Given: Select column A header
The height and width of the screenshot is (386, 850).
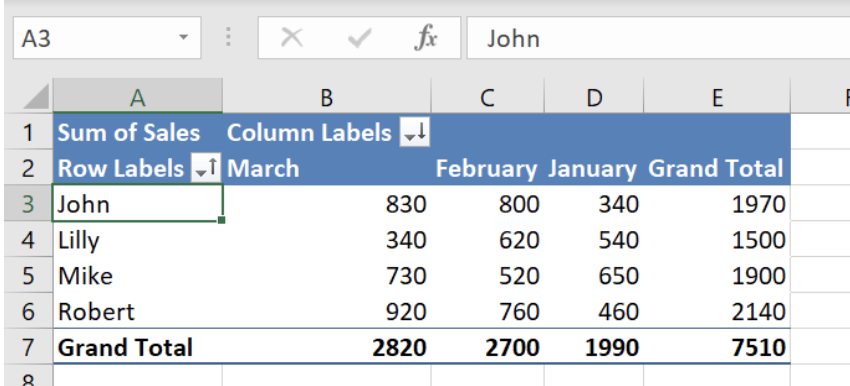Looking at the screenshot, I should 138,96.
